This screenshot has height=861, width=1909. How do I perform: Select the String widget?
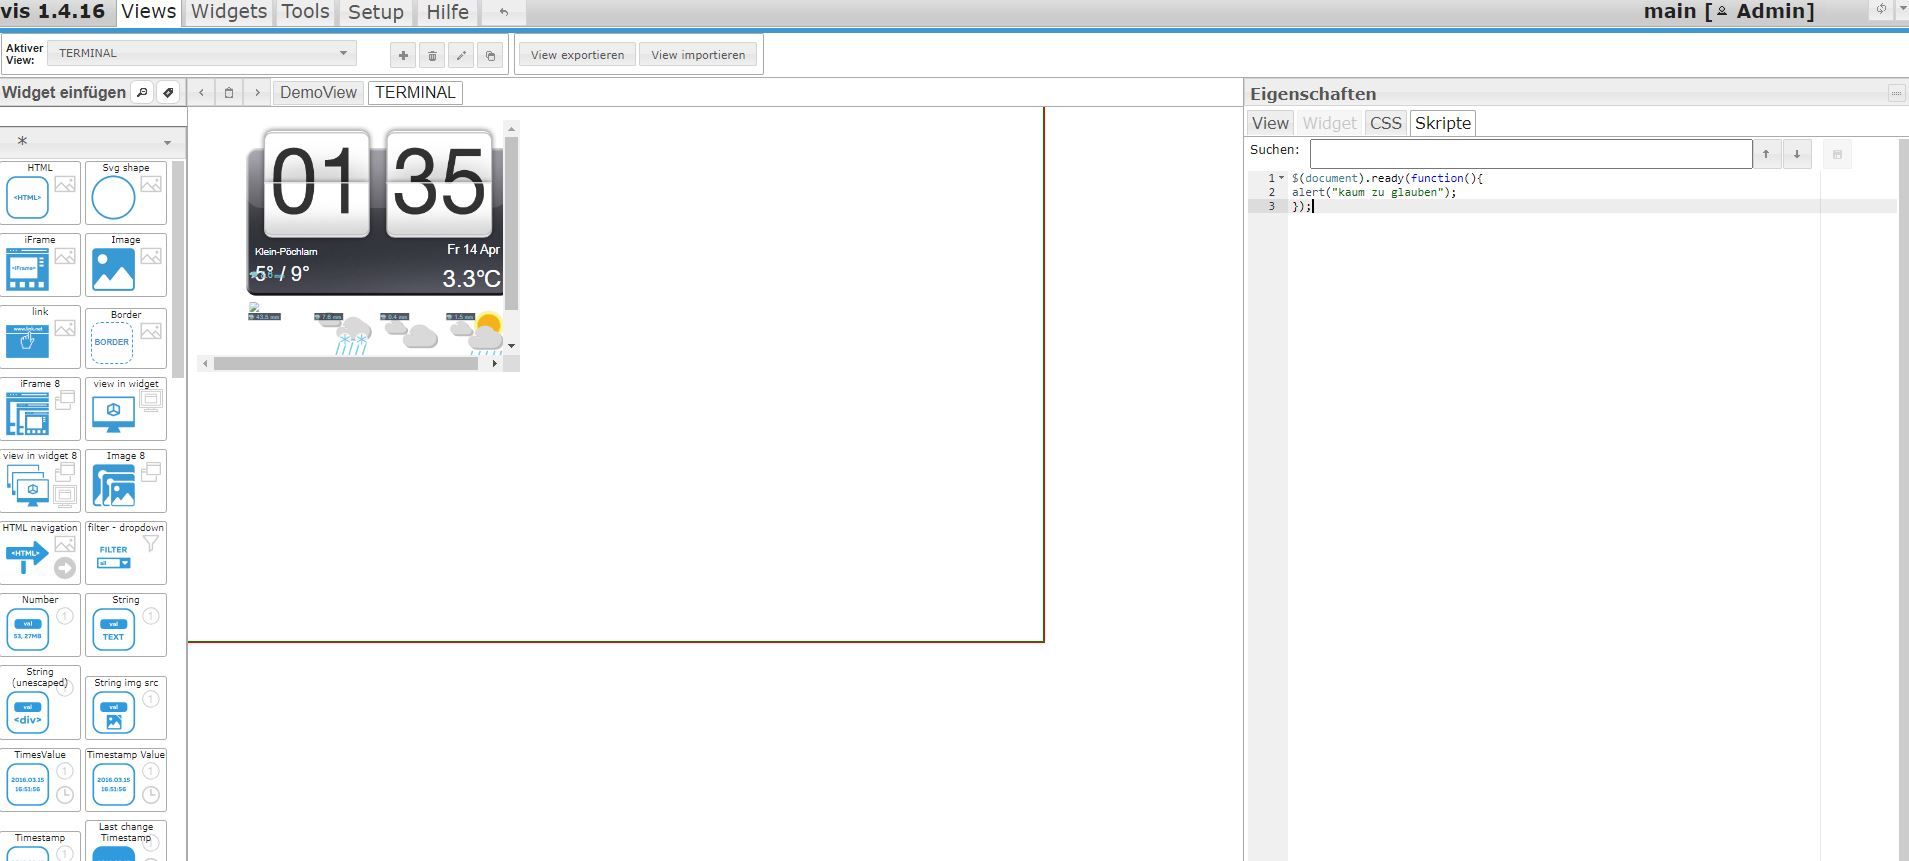click(x=126, y=625)
